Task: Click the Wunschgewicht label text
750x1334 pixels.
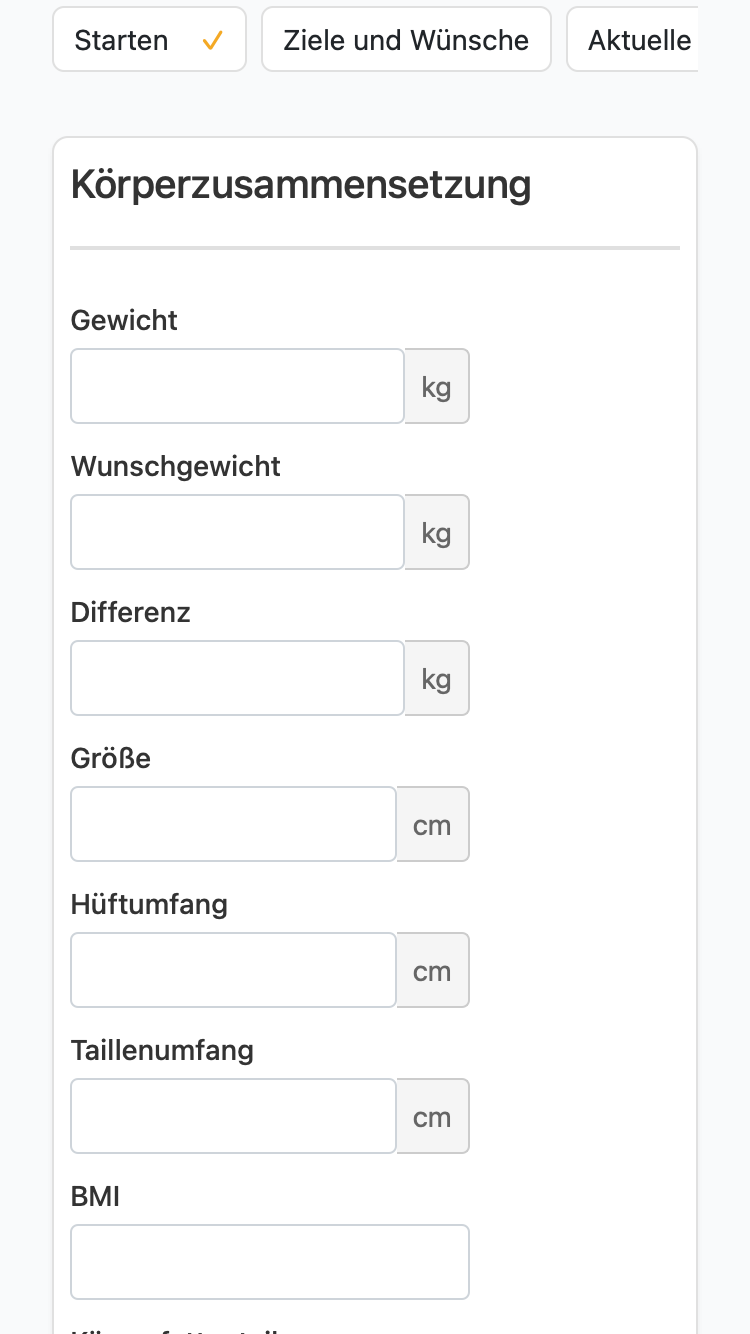Action: point(176,467)
